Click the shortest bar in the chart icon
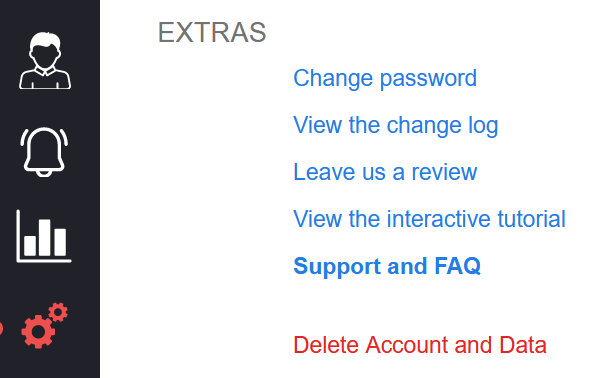608x378 pixels. [x=30, y=246]
